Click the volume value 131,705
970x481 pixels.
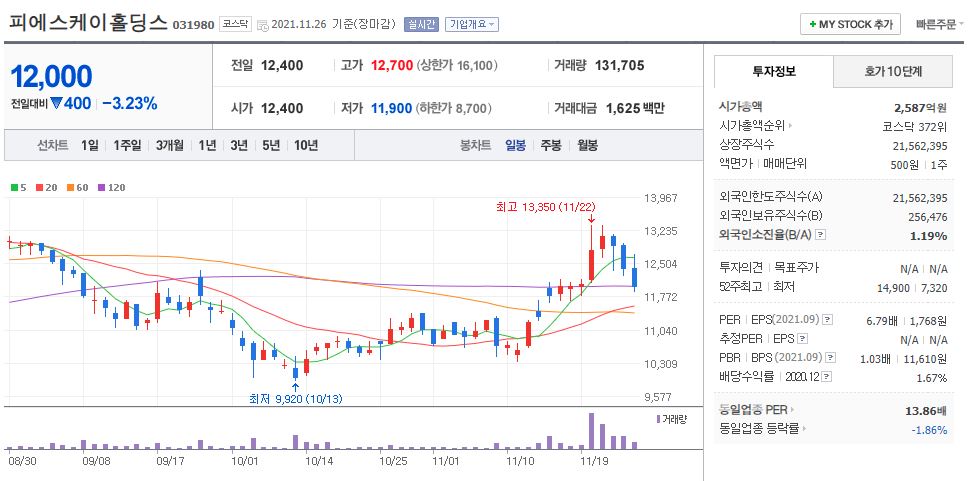(x=619, y=65)
